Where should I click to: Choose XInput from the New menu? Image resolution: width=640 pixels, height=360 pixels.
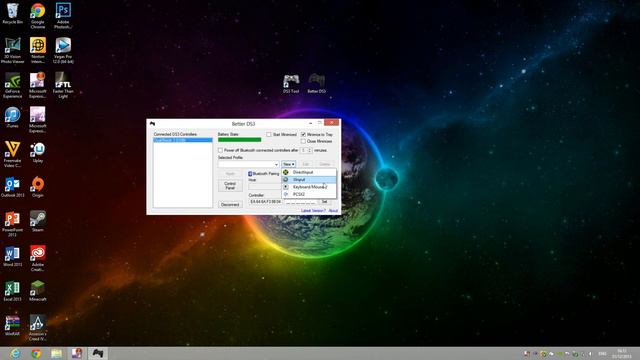pyautogui.click(x=309, y=180)
